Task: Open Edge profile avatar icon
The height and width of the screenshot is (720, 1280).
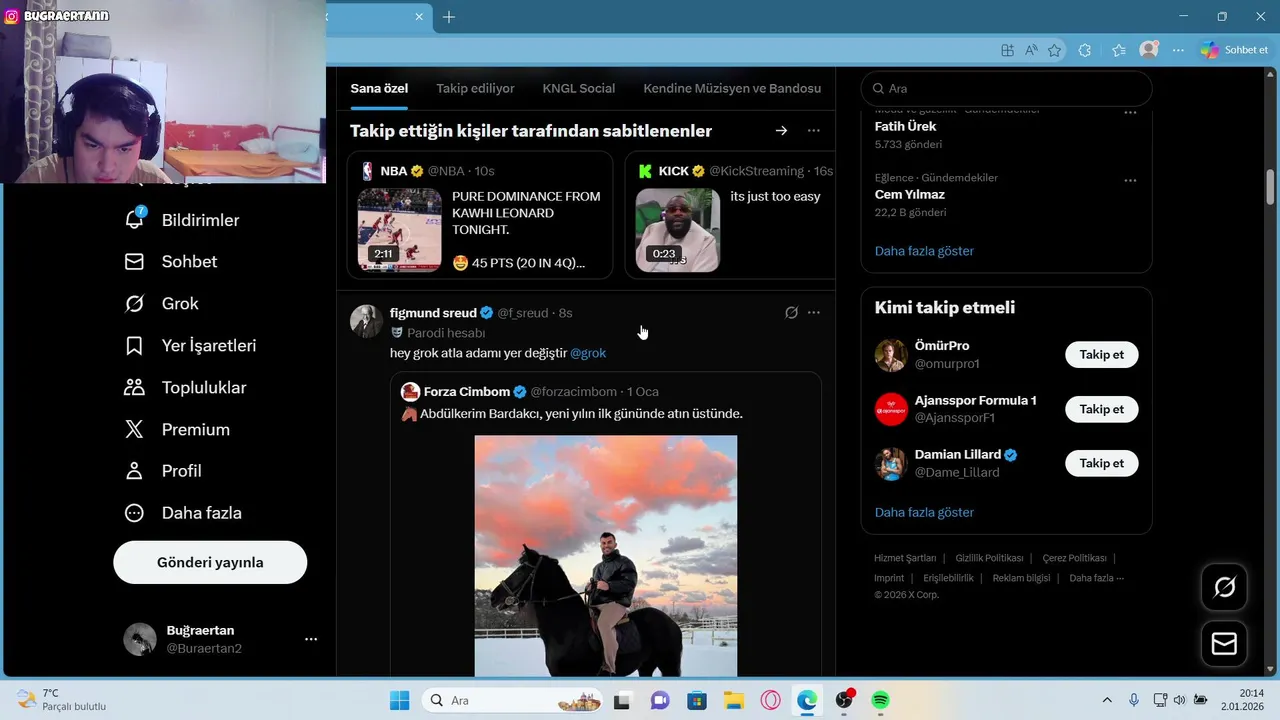Action: coord(1149,50)
